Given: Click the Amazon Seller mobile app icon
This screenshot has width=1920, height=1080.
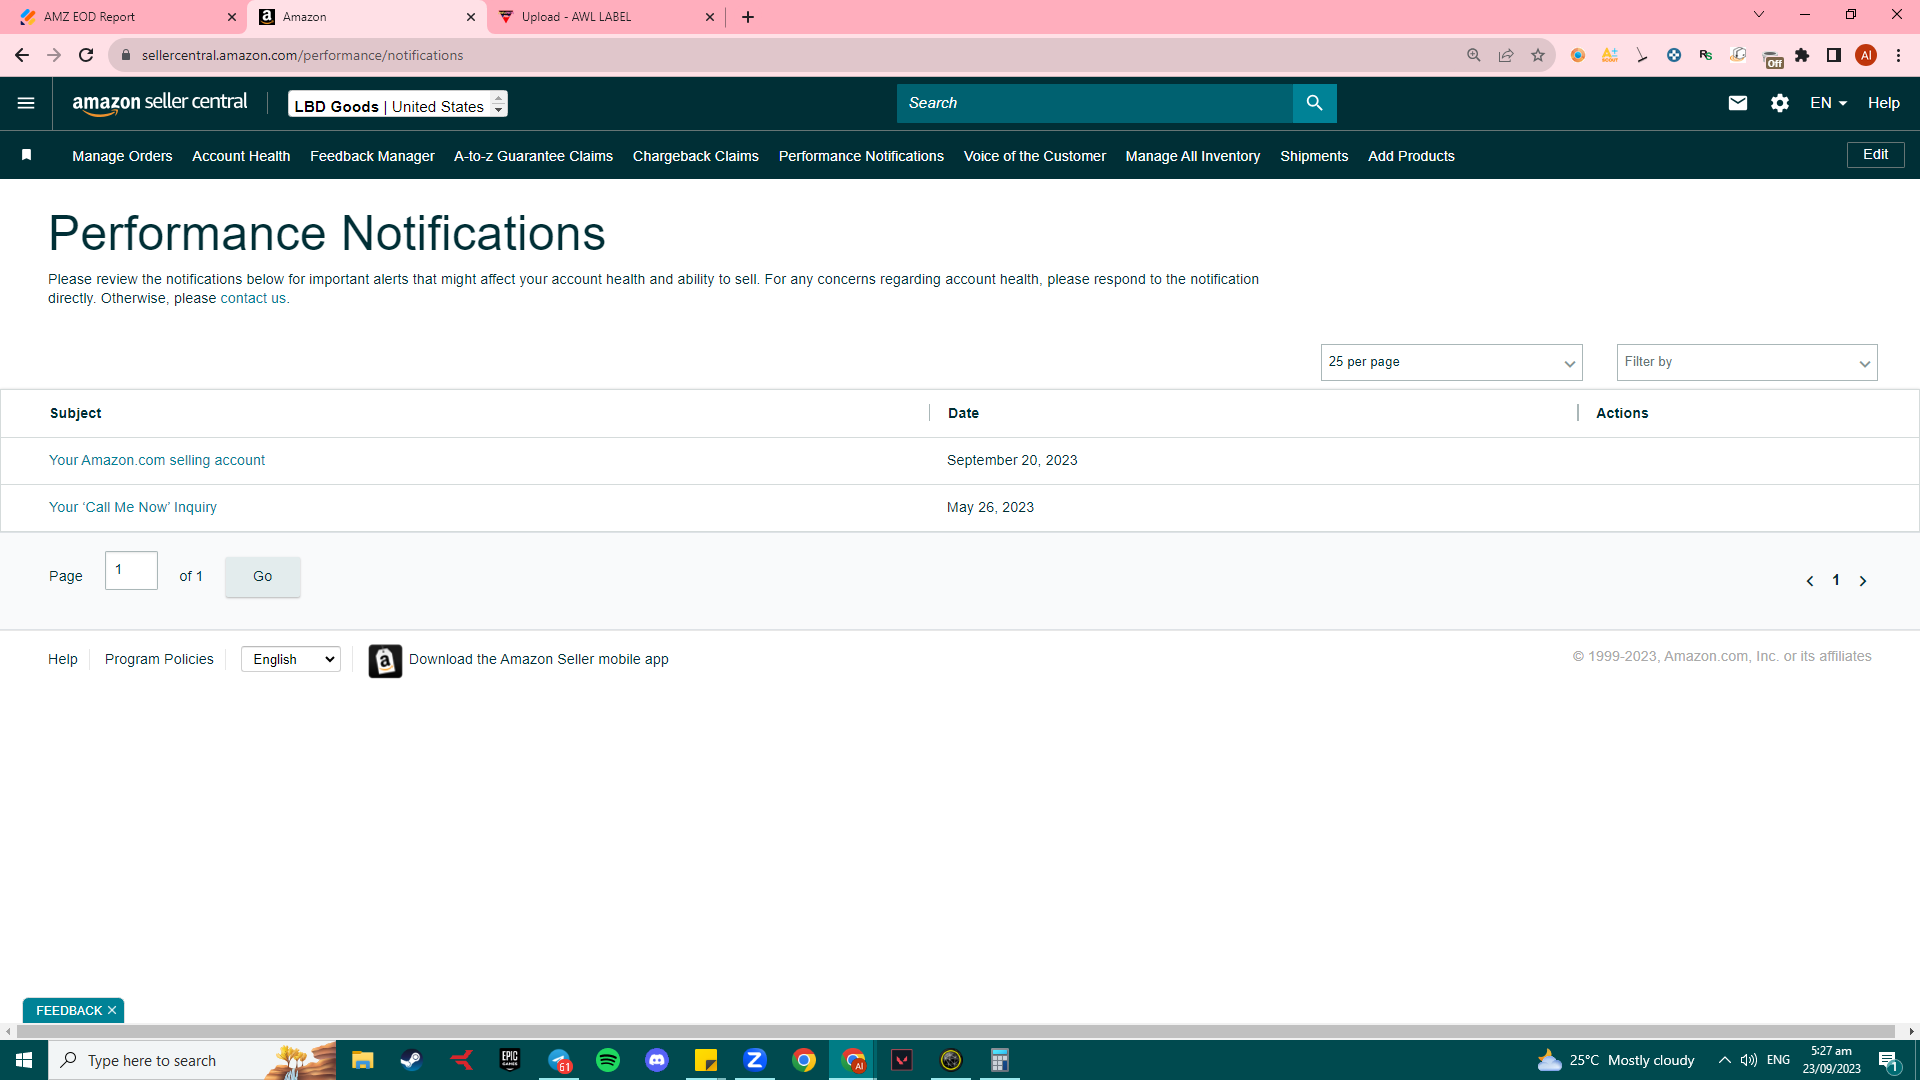Looking at the screenshot, I should [385, 660].
